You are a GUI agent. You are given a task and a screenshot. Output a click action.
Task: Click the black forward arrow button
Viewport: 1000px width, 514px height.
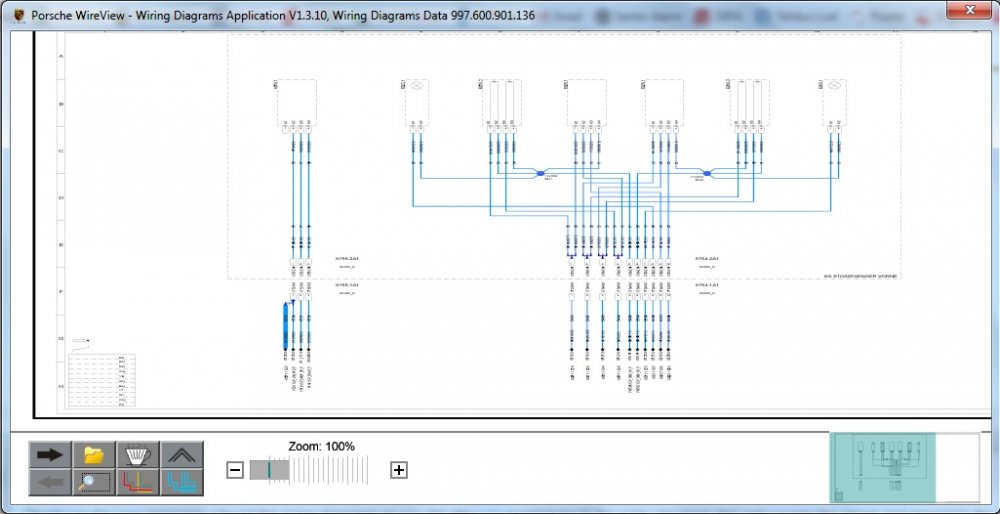(50, 455)
